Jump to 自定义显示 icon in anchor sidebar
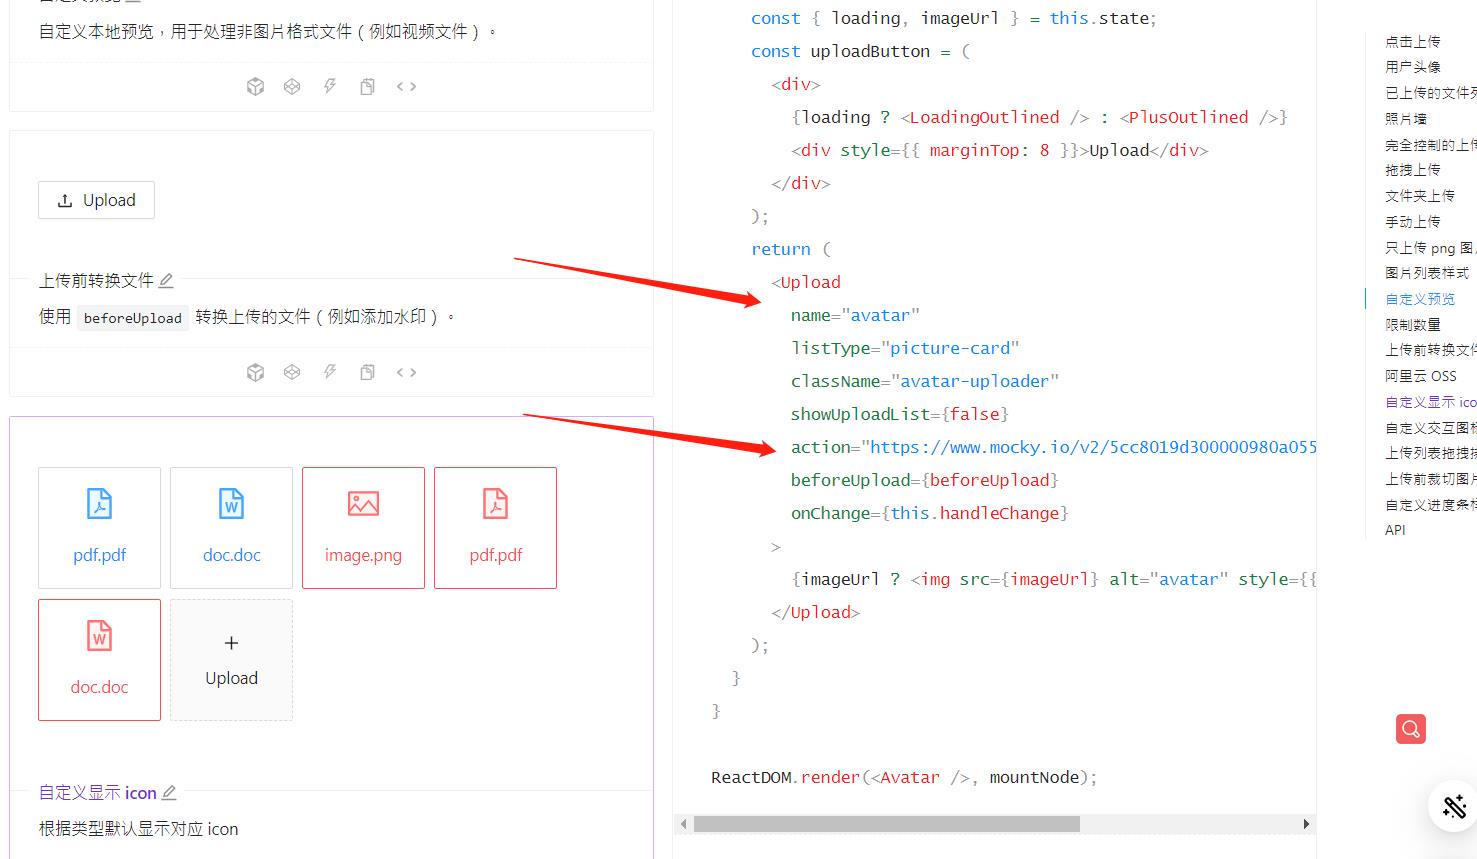The image size is (1477, 859). click(x=1431, y=402)
